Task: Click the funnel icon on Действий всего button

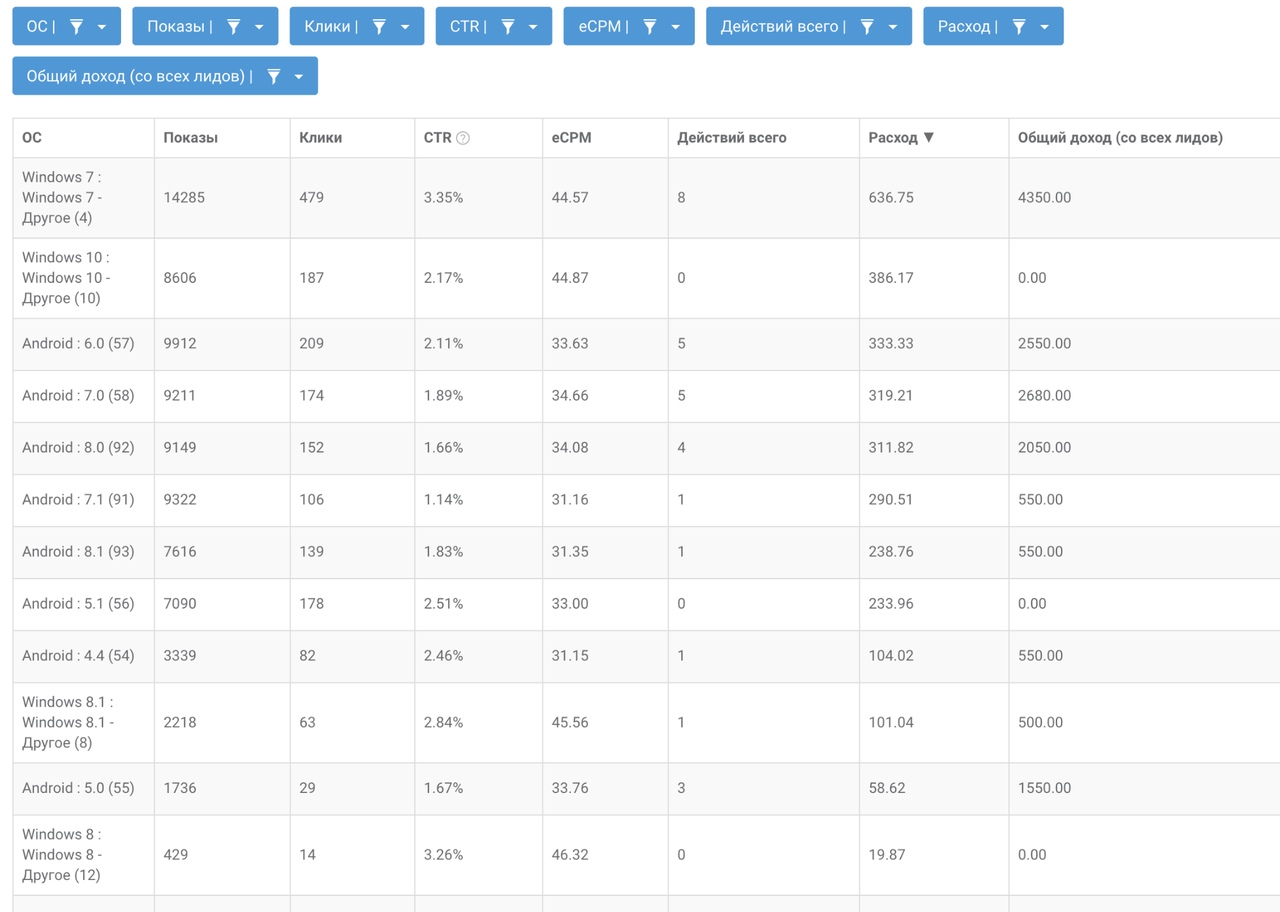Action: (x=867, y=27)
